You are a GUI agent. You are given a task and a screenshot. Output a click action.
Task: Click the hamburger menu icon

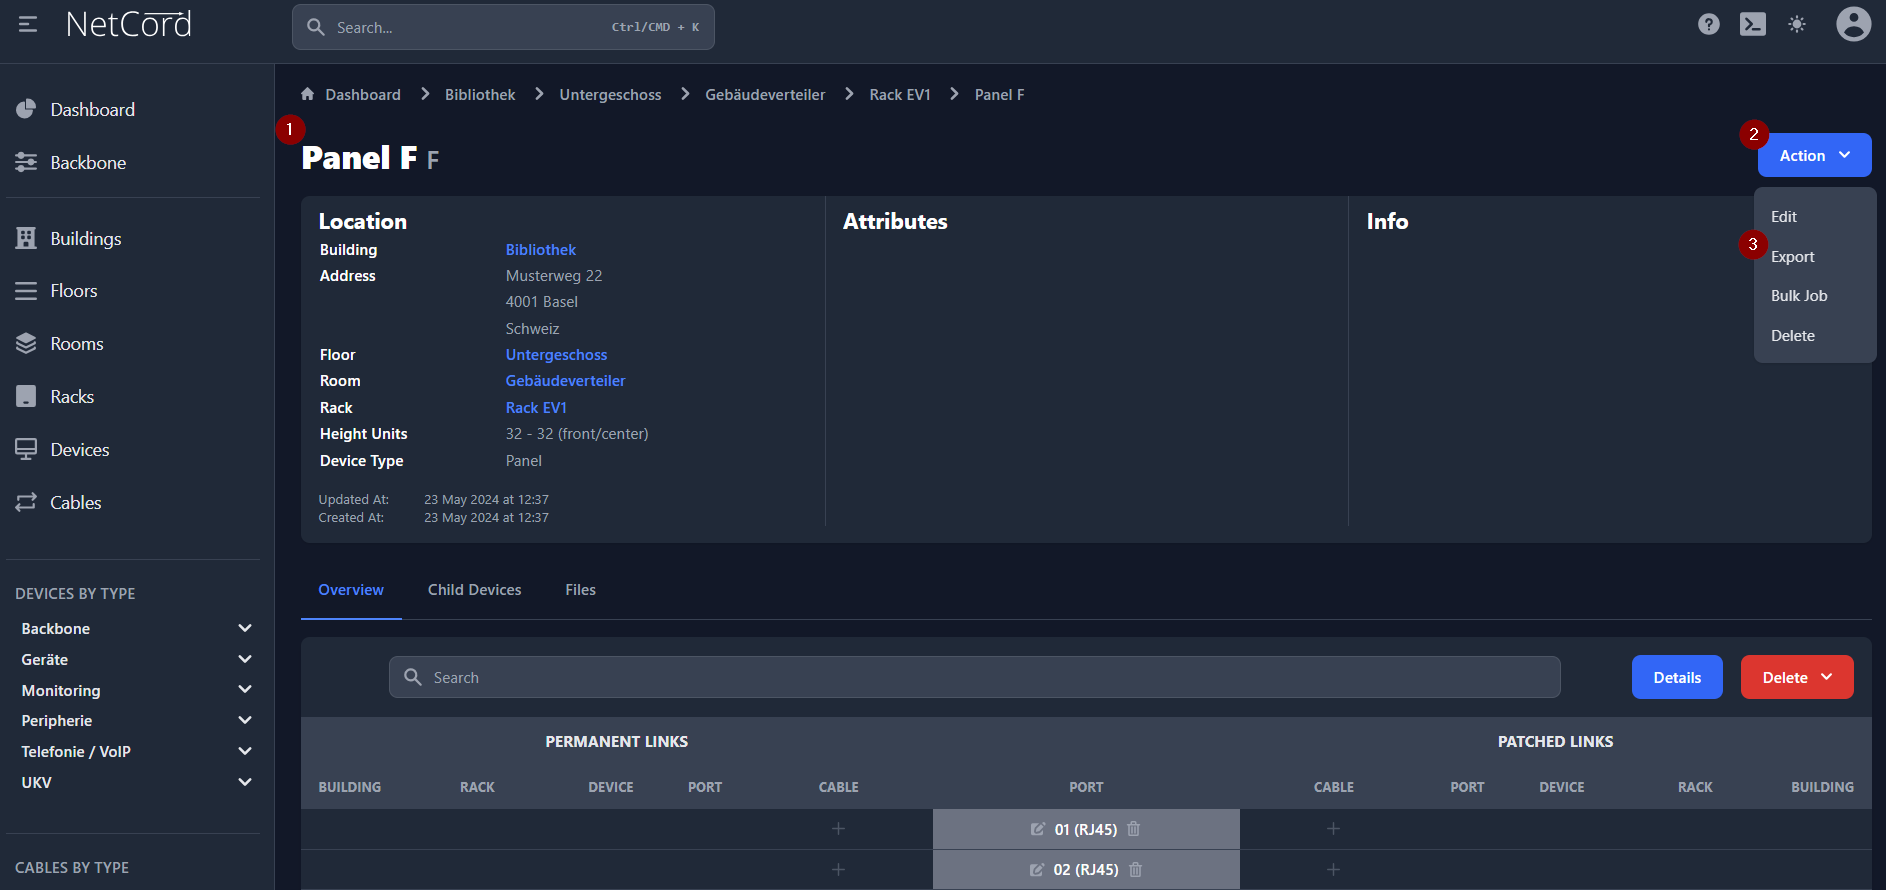tap(28, 24)
